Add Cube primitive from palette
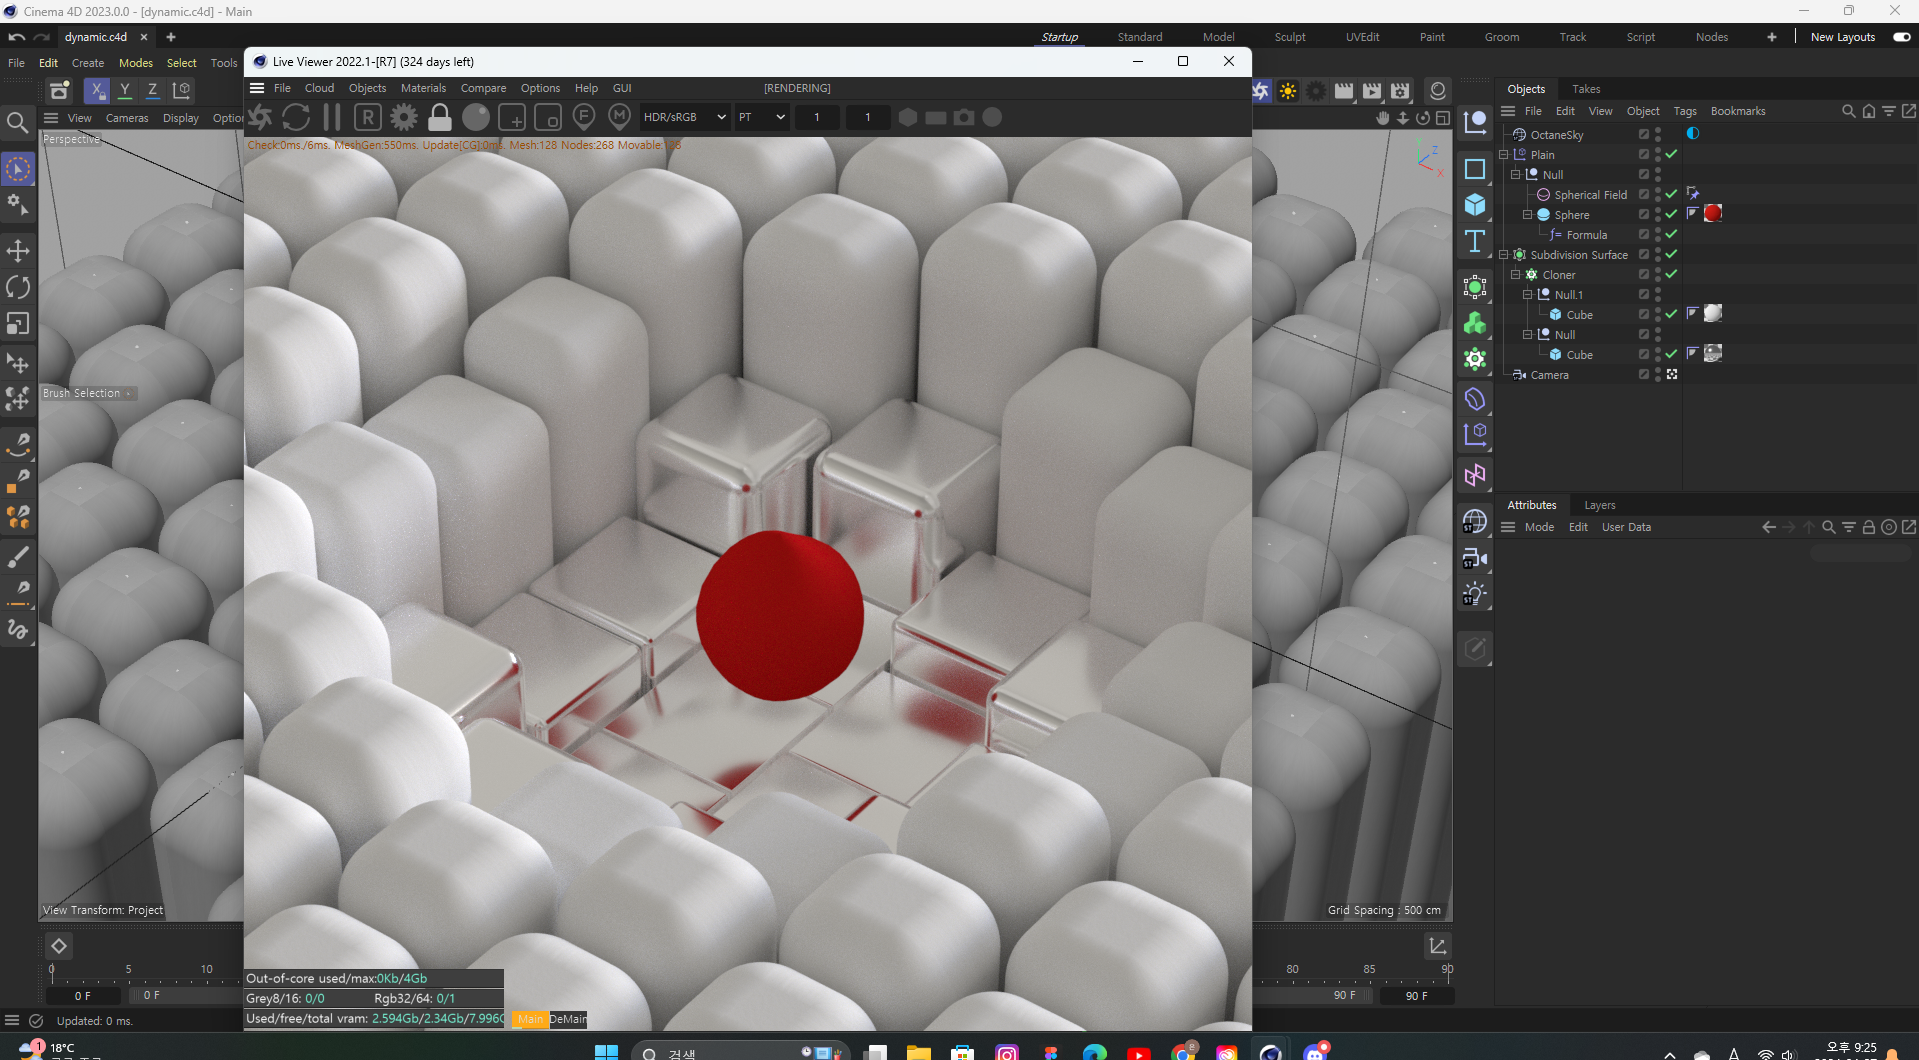The height and width of the screenshot is (1060, 1919). pyautogui.click(x=1475, y=205)
